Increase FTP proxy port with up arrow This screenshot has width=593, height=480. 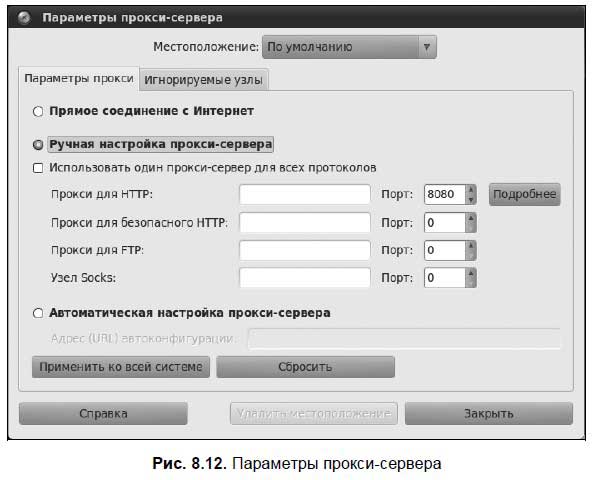tap(471, 245)
